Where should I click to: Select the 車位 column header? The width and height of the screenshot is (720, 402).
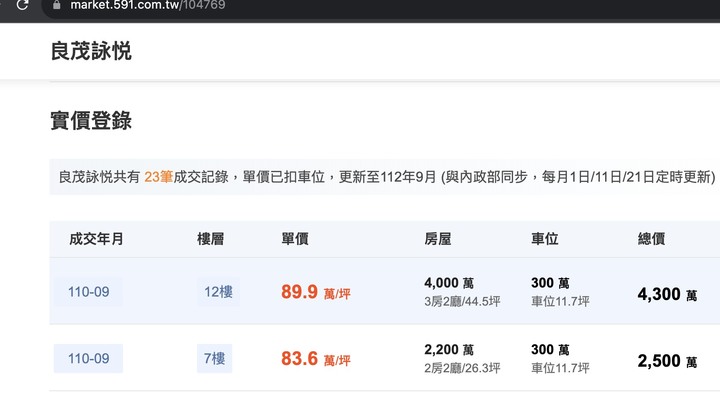click(545, 239)
